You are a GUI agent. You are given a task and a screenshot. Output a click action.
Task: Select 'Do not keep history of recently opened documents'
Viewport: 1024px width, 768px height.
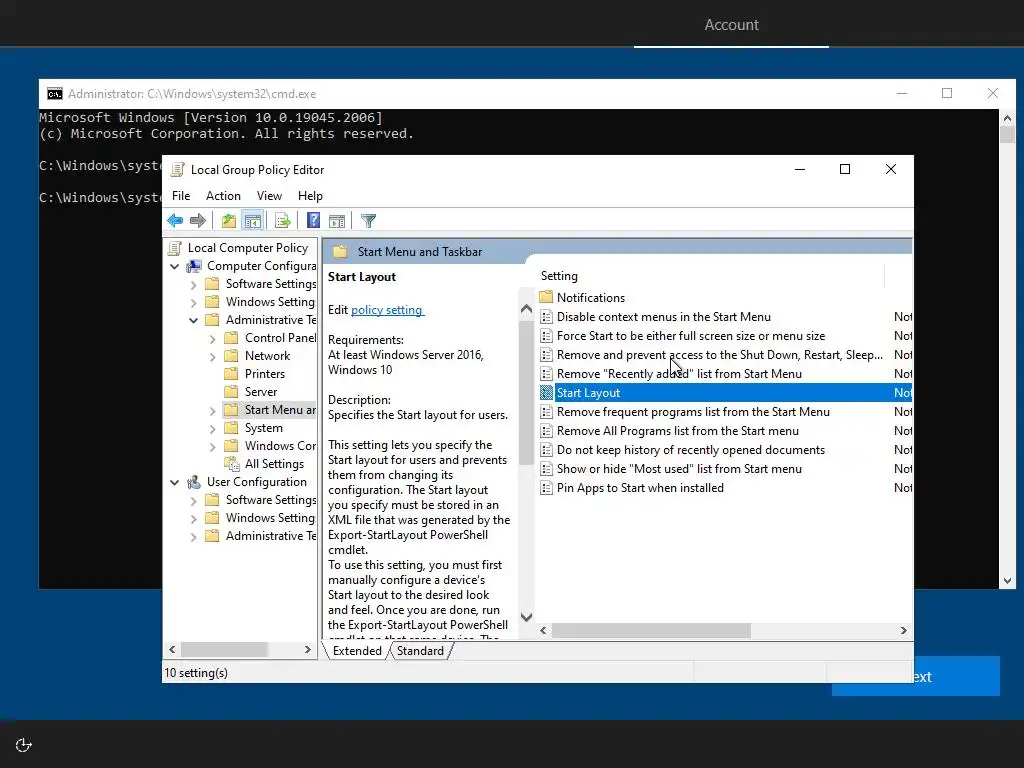690,450
